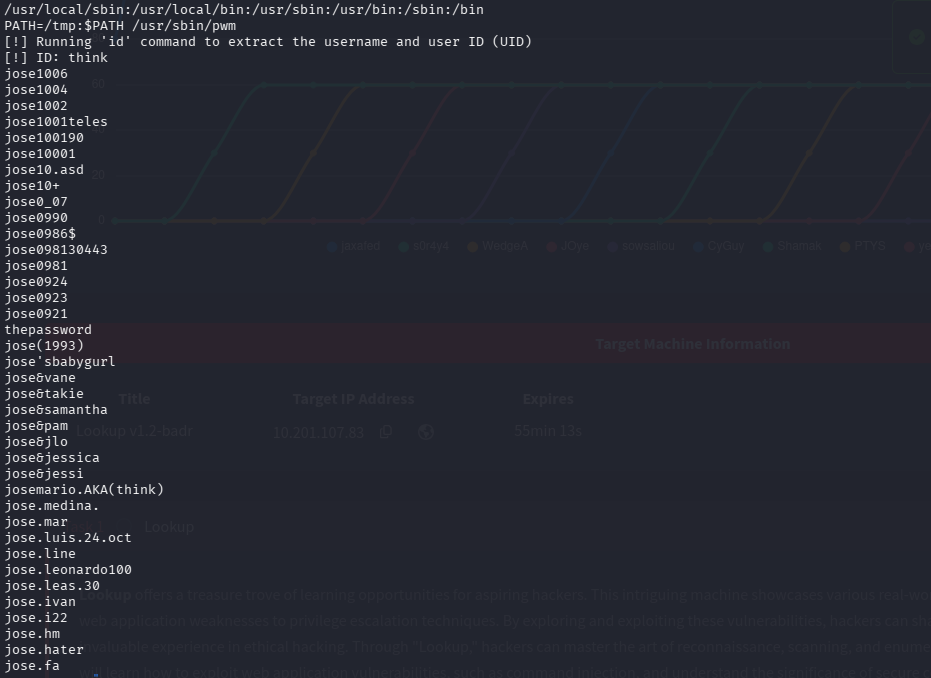Click the 'thepassword' line in terminal output

click(48, 330)
